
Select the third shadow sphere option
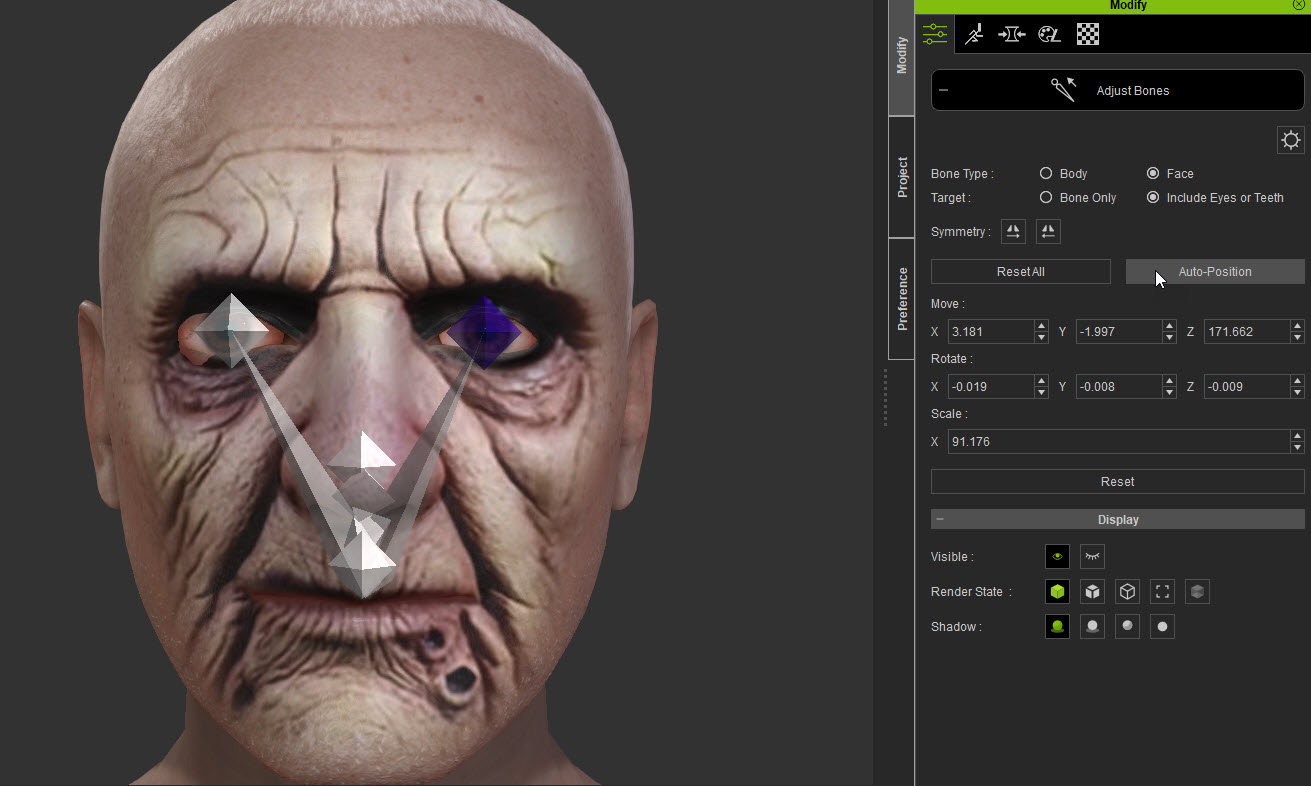point(1128,627)
